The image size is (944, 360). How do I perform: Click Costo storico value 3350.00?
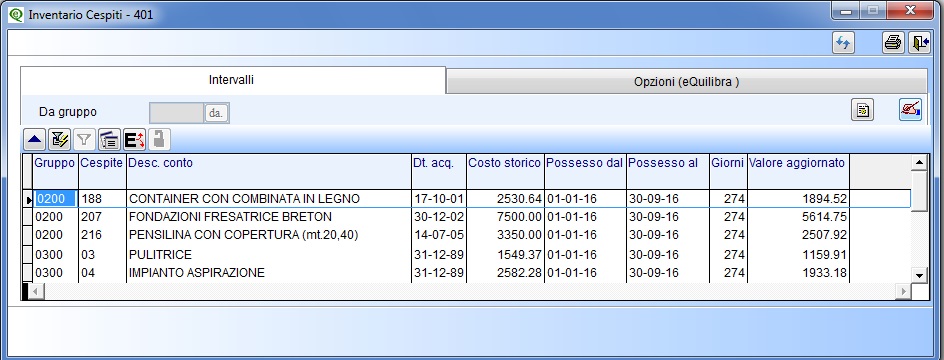(506, 235)
